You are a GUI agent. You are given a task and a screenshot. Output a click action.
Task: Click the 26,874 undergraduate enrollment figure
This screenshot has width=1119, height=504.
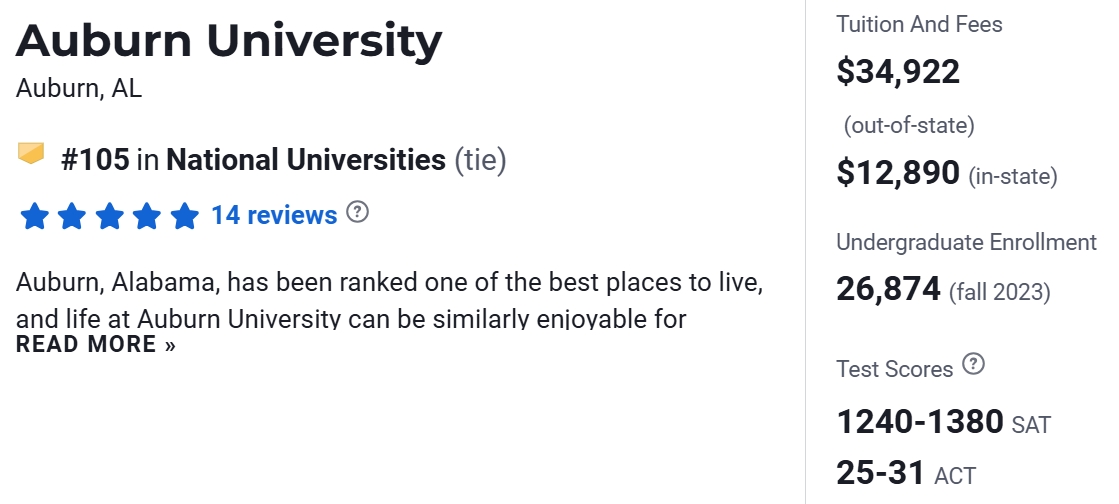(x=888, y=290)
